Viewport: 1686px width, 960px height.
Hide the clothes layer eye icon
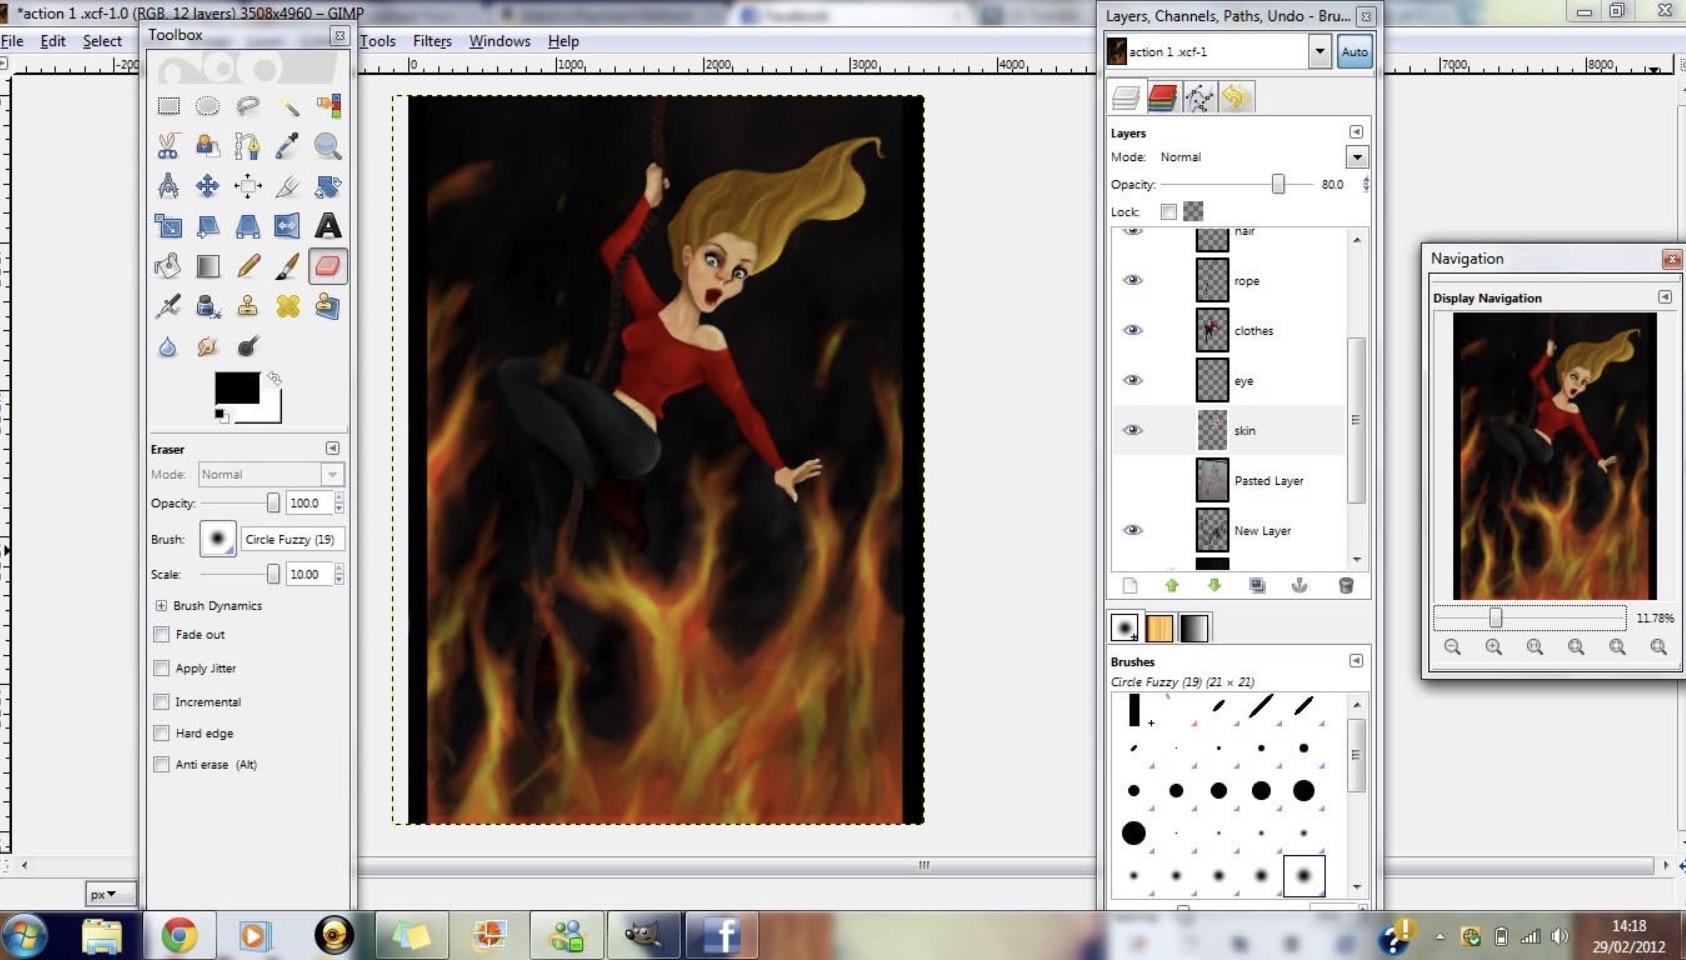tap(1132, 330)
